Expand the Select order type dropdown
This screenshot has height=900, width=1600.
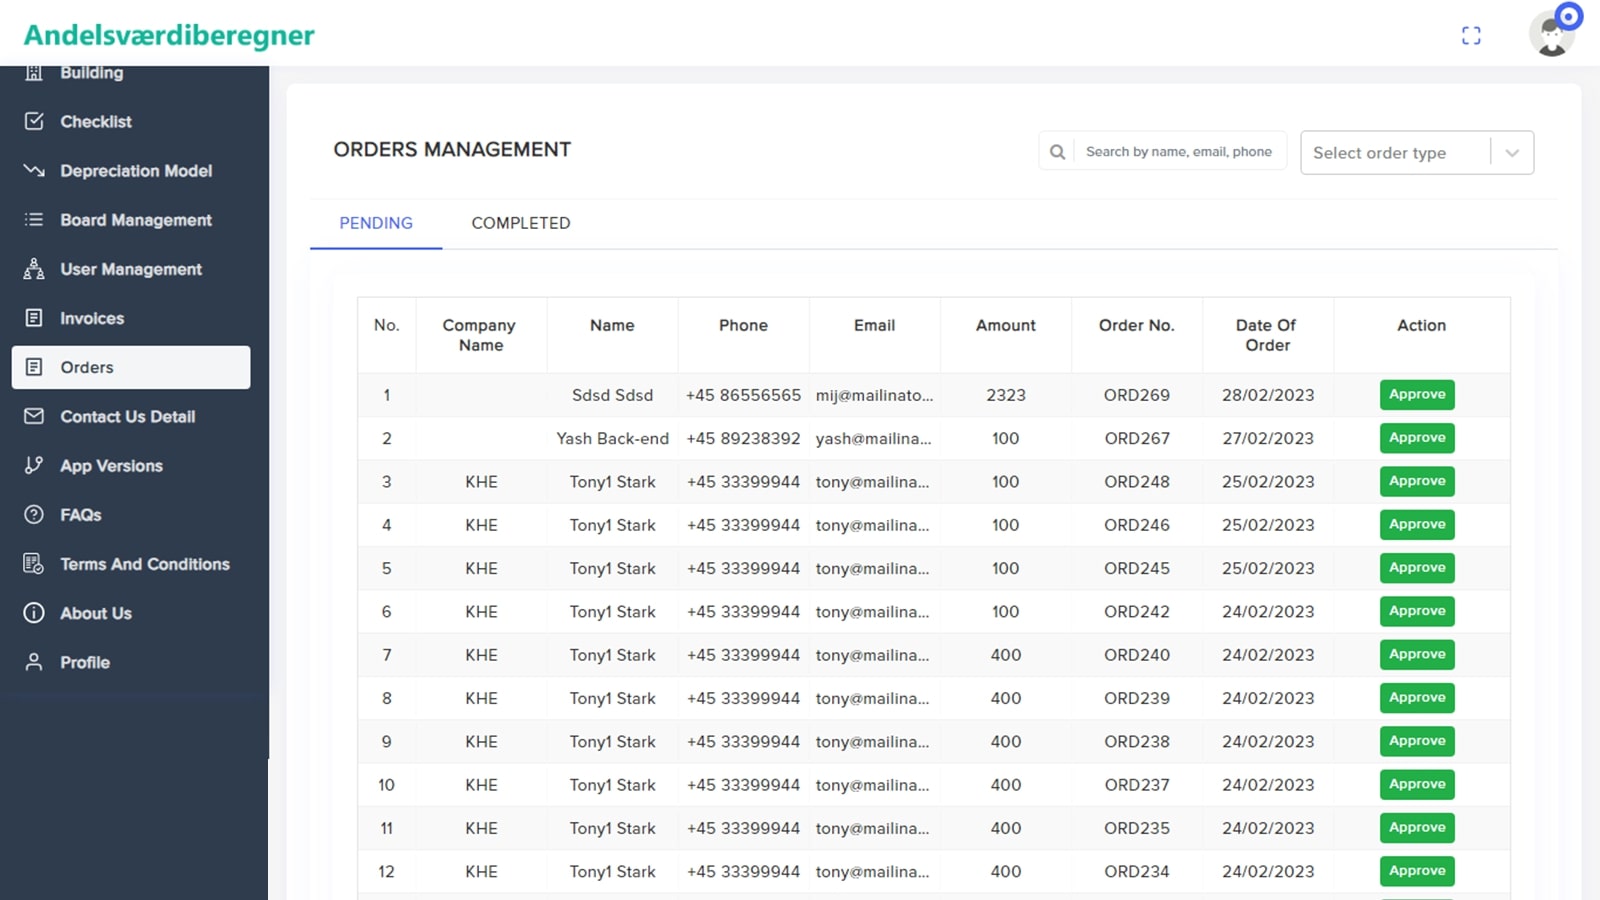tap(1395, 153)
